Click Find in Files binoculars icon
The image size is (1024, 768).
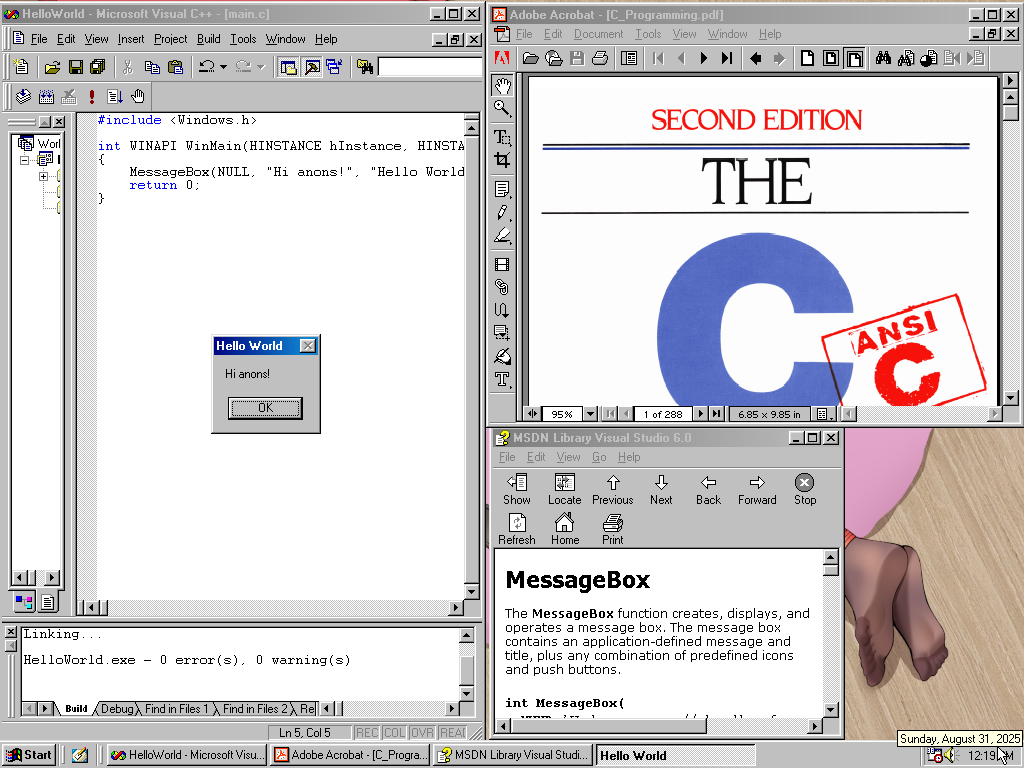tap(364, 67)
